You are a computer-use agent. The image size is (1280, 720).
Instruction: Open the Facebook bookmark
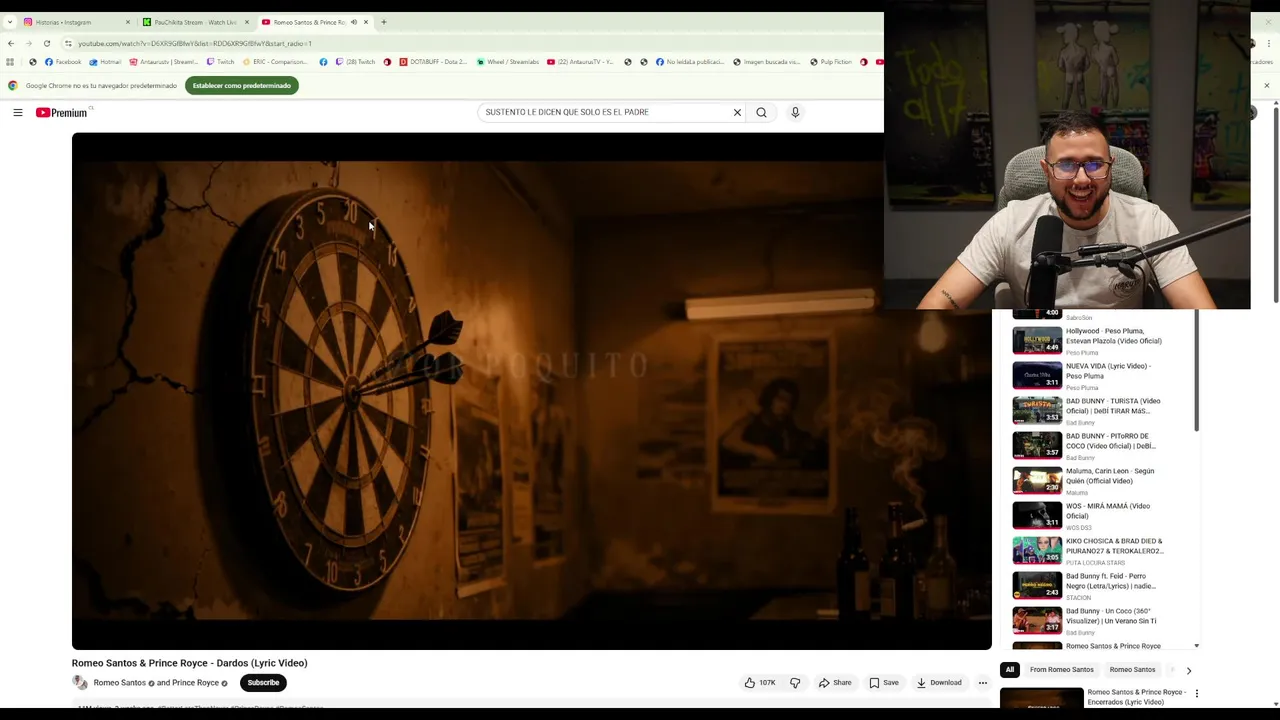click(63, 62)
